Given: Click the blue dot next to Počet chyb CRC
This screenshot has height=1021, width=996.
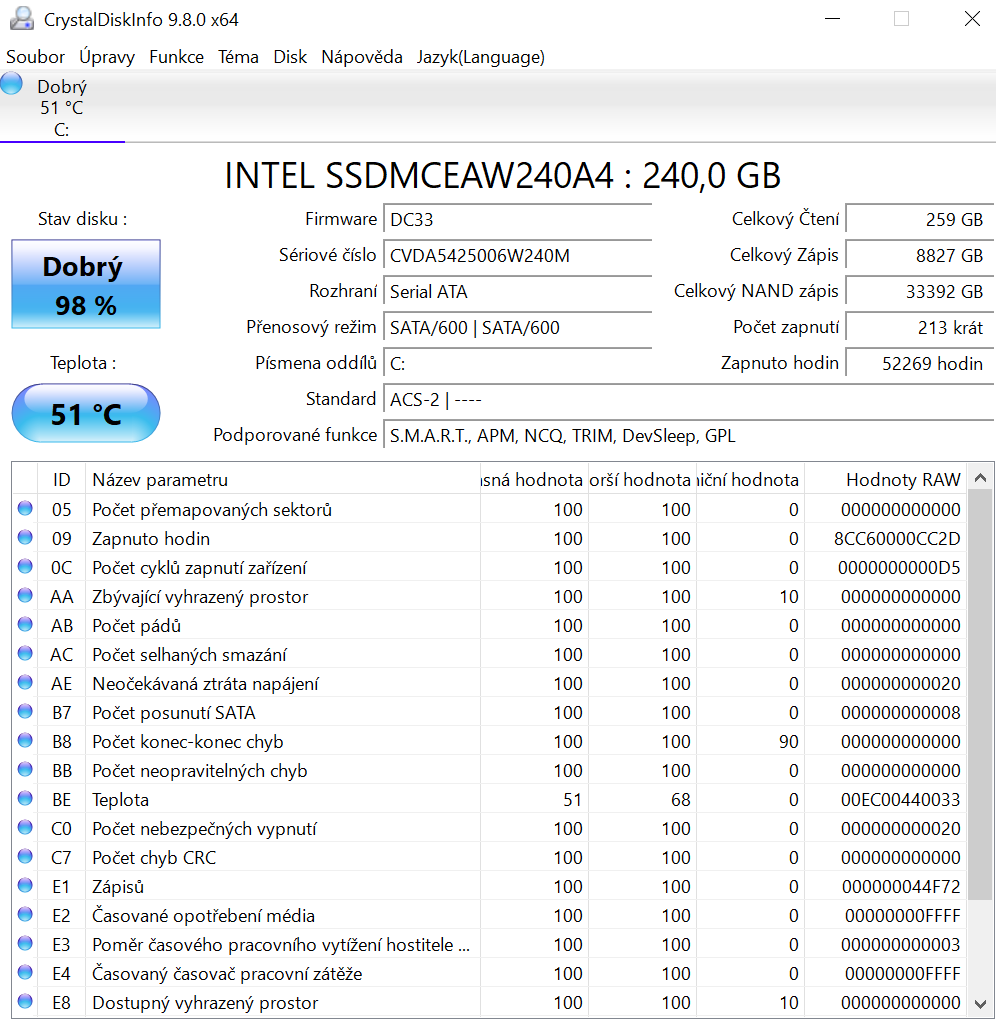Looking at the screenshot, I should click(23, 857).
